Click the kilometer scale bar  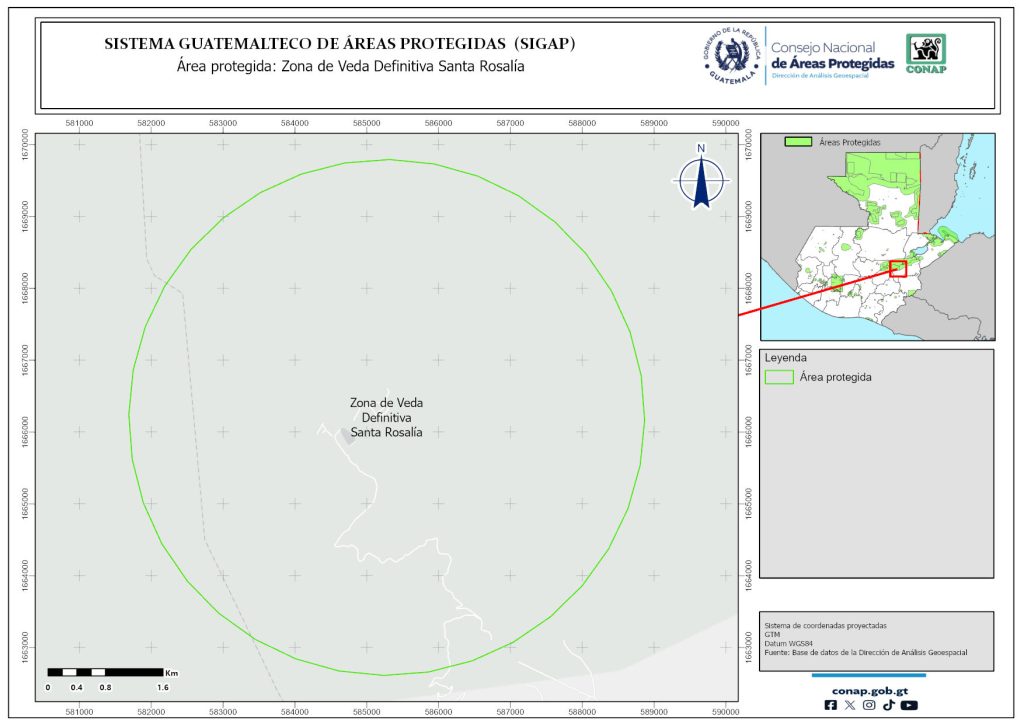105,672
